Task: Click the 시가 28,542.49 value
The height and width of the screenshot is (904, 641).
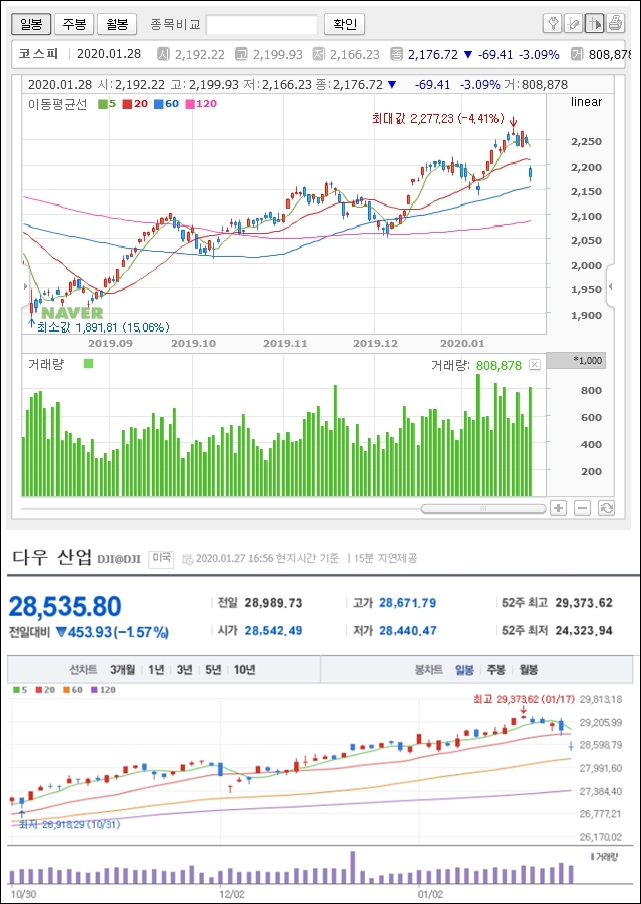Action: 273,631
